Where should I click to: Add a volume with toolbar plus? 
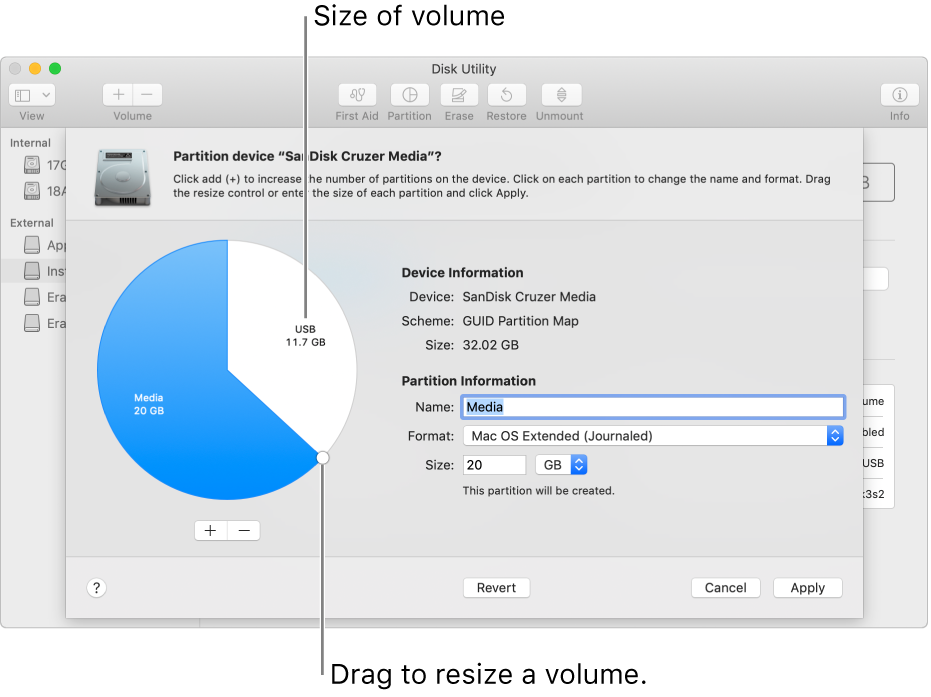(x=118, y=94)
